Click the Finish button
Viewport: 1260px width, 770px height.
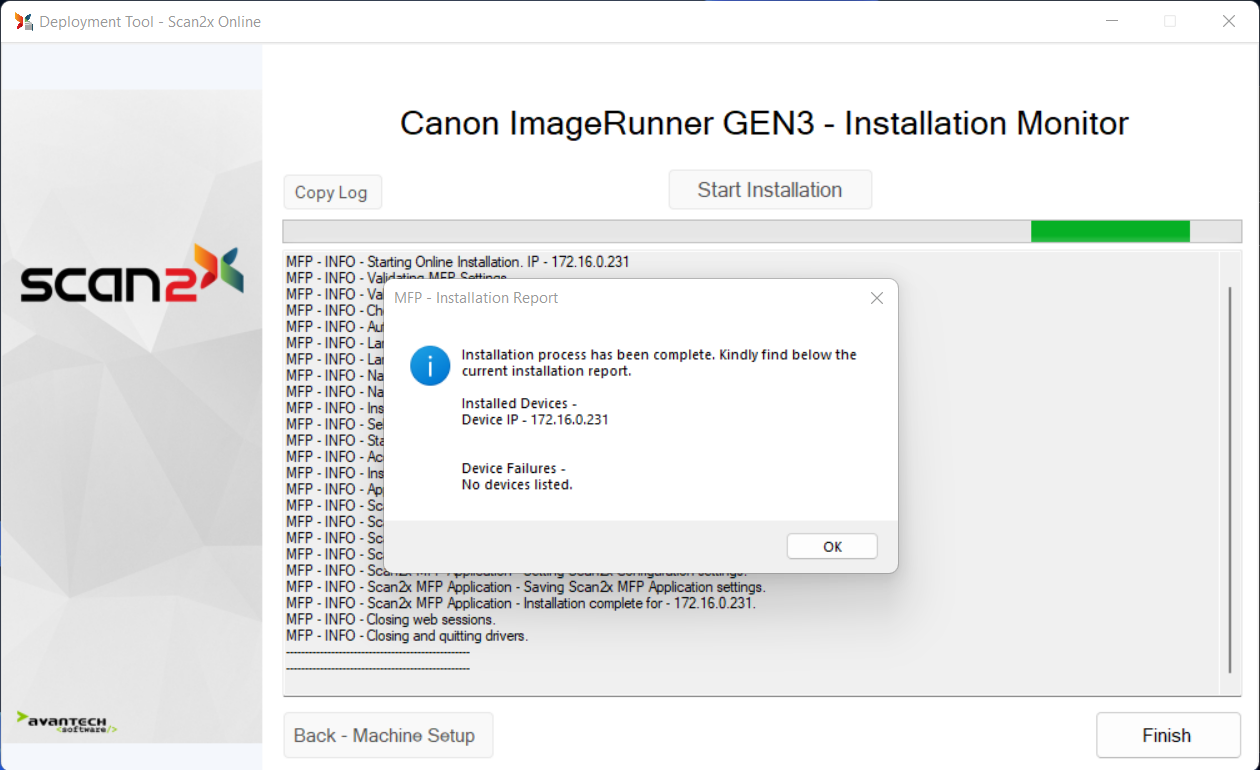coord(1167,735)
